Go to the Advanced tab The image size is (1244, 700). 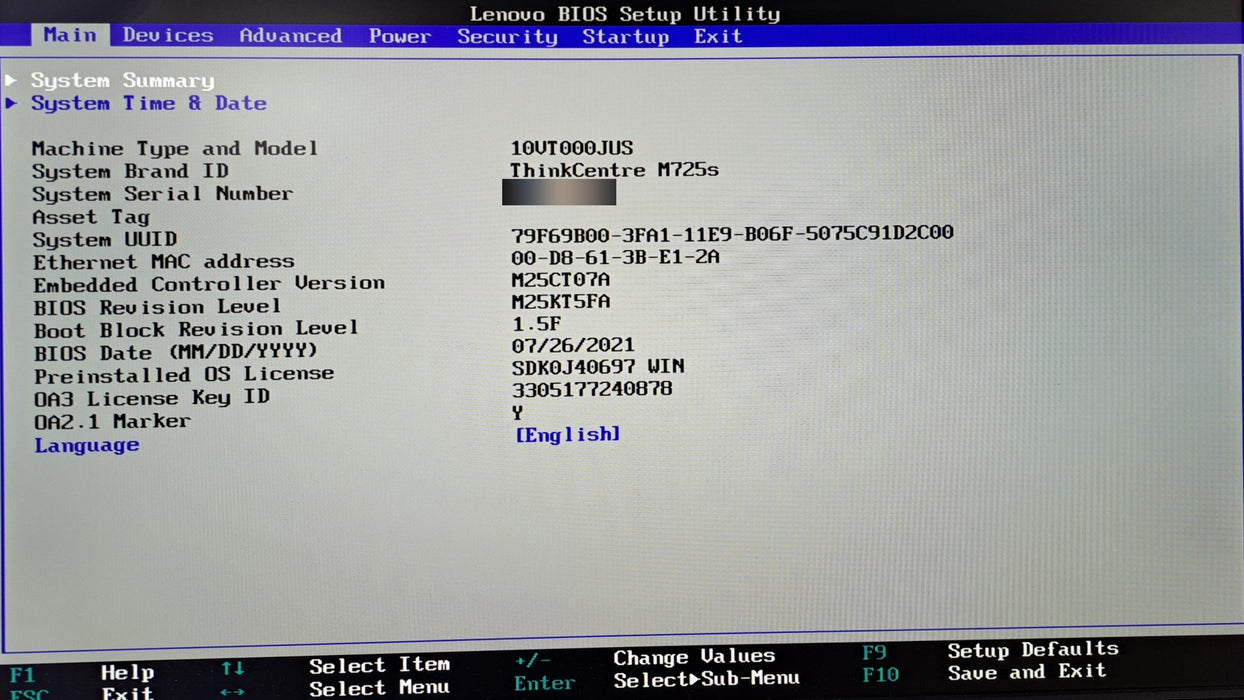tap(290, 35)
